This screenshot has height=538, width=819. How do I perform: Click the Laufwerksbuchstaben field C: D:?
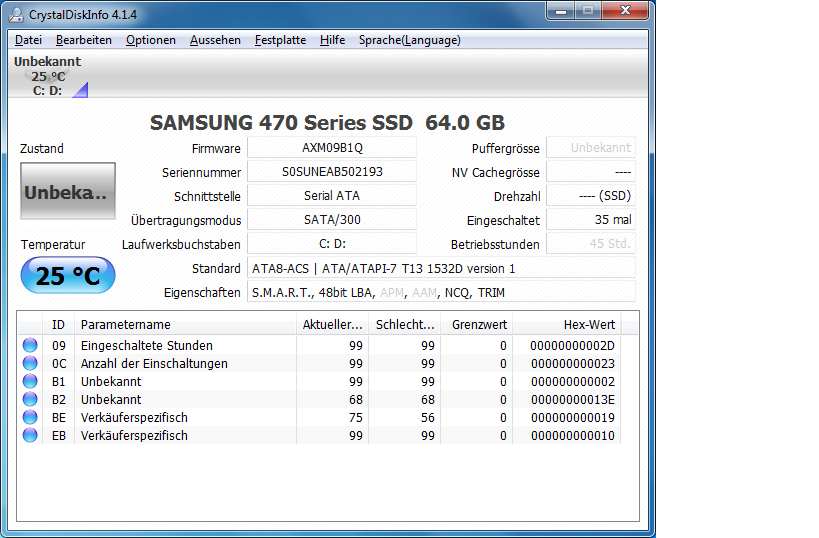click(x=332, y=244)
